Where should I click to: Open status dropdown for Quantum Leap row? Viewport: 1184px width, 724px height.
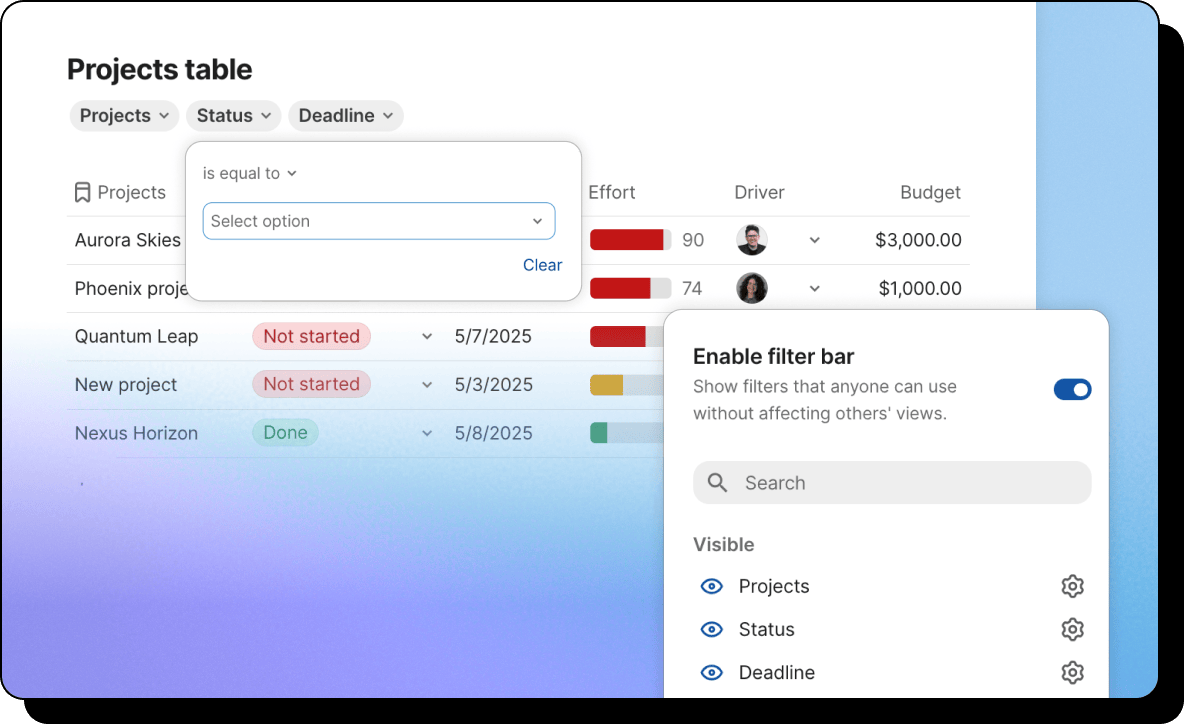[x=427, y=336]
